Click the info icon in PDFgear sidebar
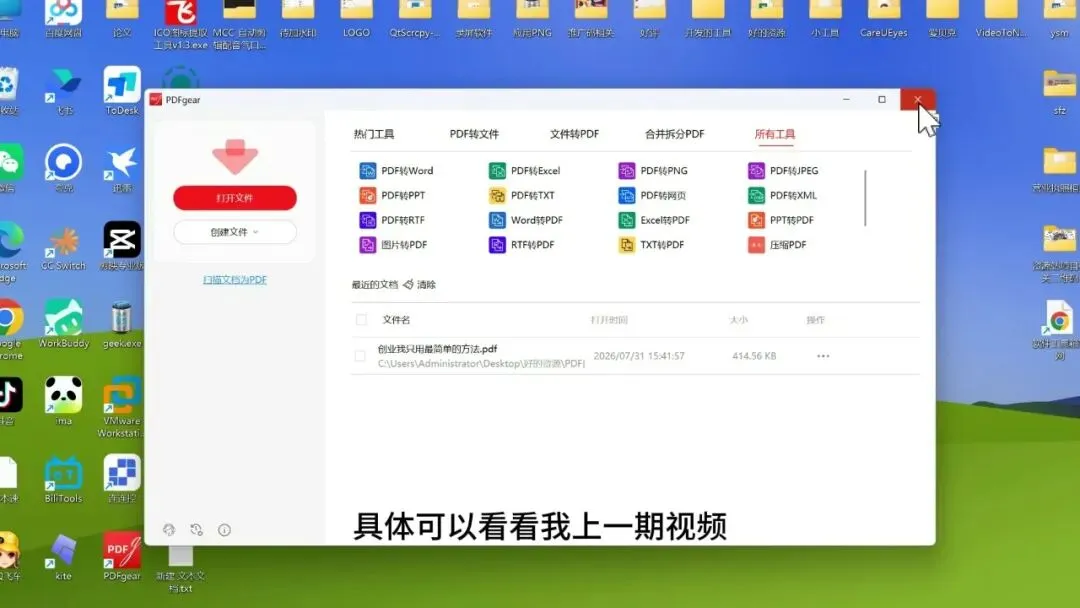This screenshot has height=608, width=1080. point(225,530)
